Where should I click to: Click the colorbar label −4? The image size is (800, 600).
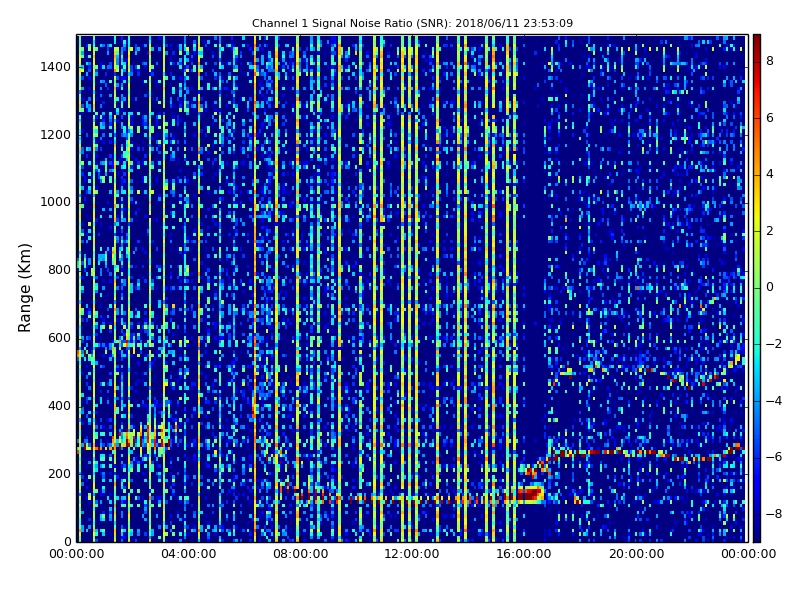point(774,401)
